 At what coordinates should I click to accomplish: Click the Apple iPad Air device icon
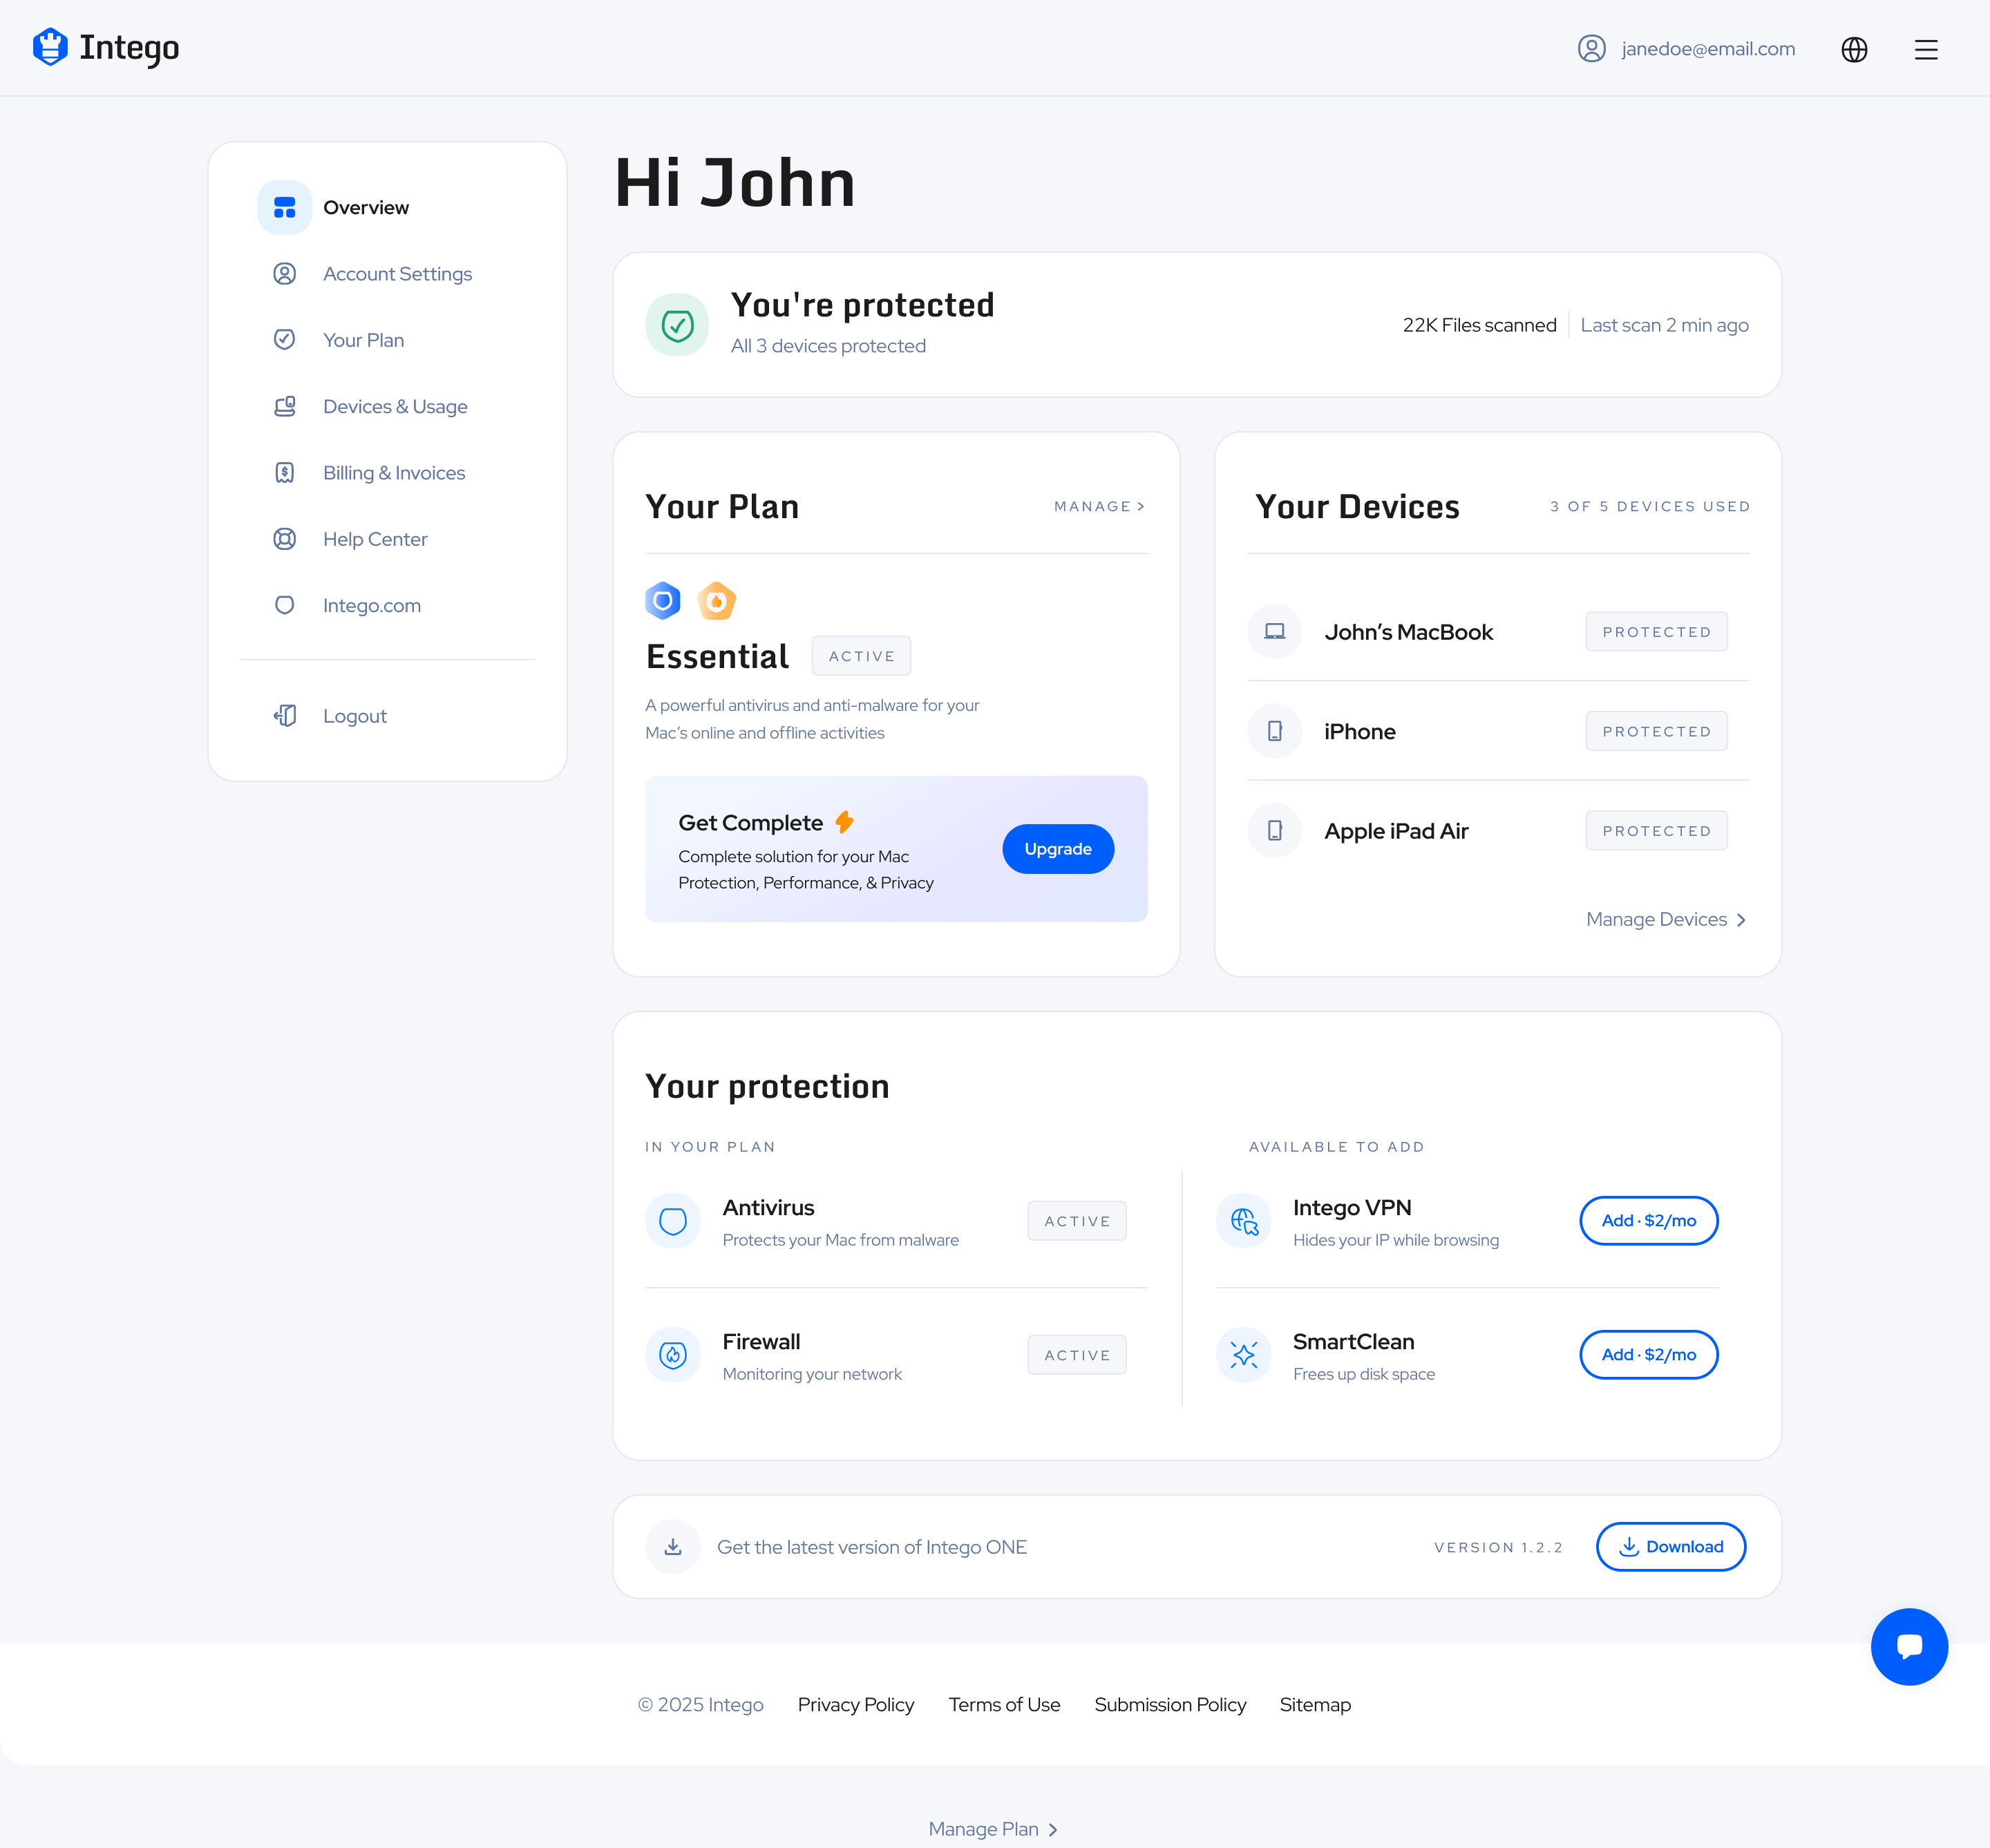(x=1274, y=830)
